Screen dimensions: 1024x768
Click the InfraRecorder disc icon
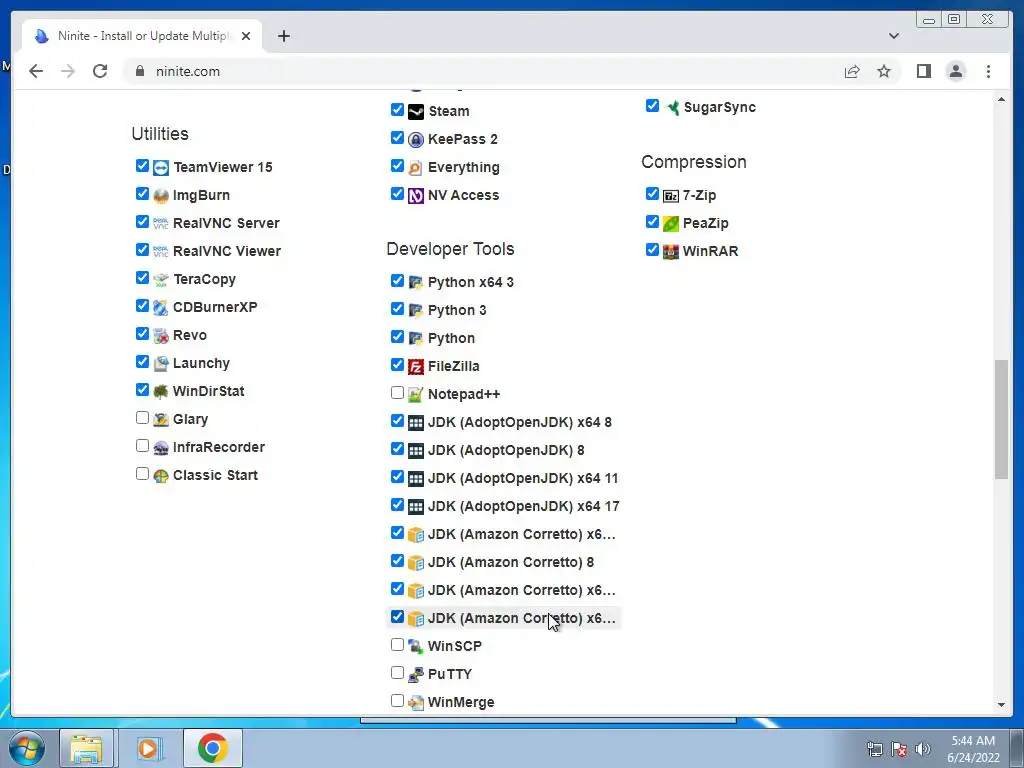pos(161,448)
